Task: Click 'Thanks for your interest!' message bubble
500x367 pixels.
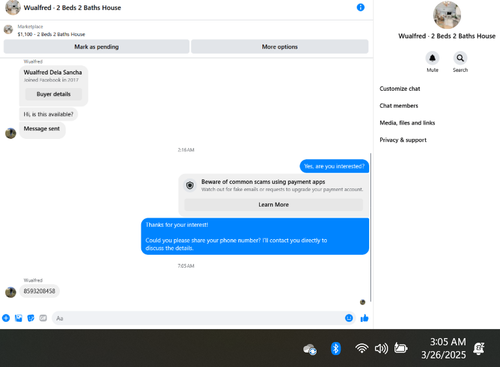Action: pyautogui.click(x=255, y=236)
